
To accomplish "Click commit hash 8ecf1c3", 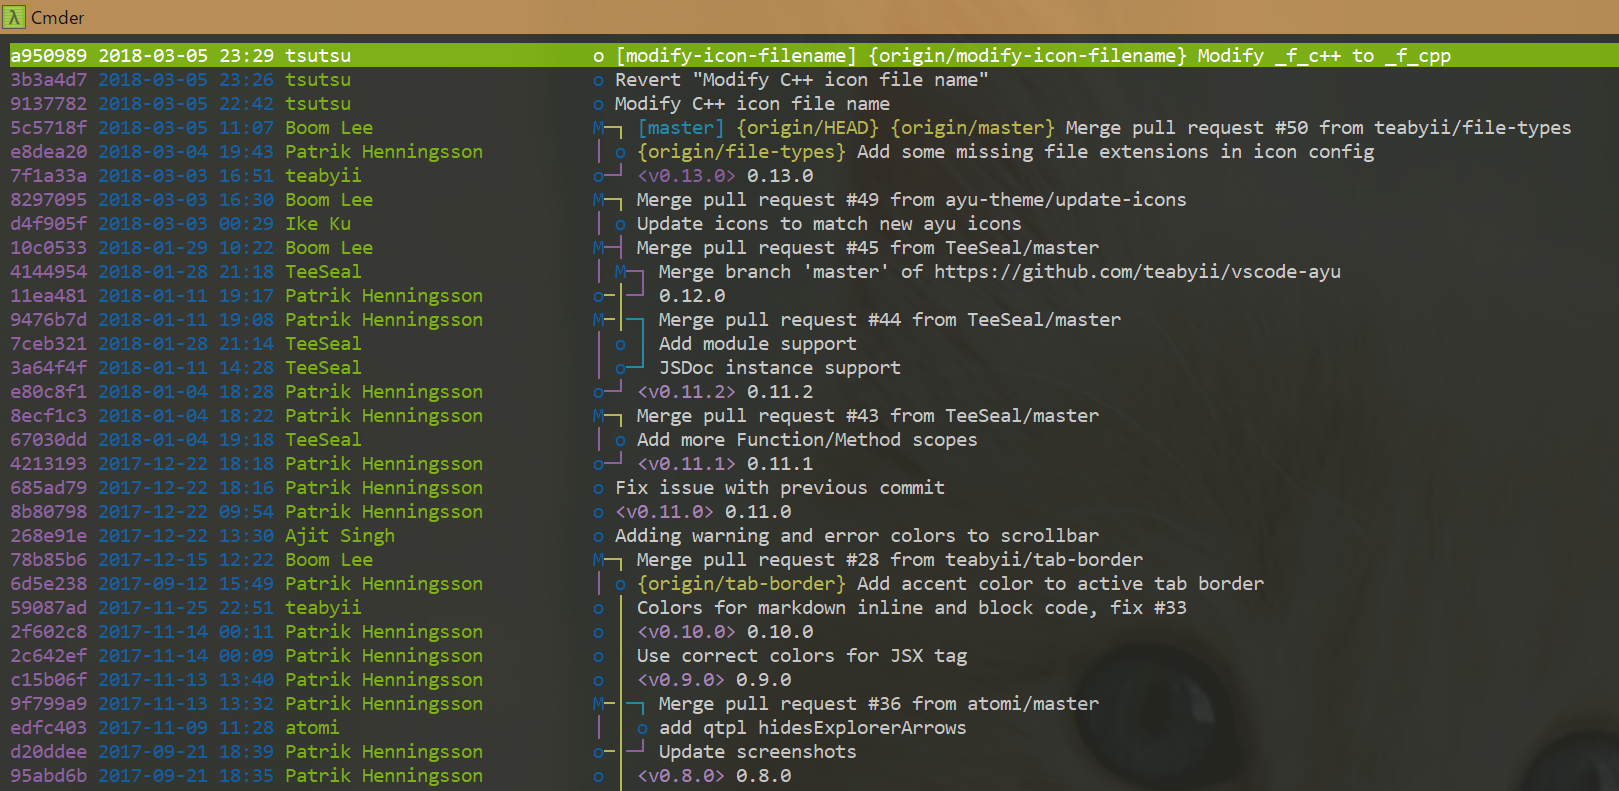I will point(48,416).
